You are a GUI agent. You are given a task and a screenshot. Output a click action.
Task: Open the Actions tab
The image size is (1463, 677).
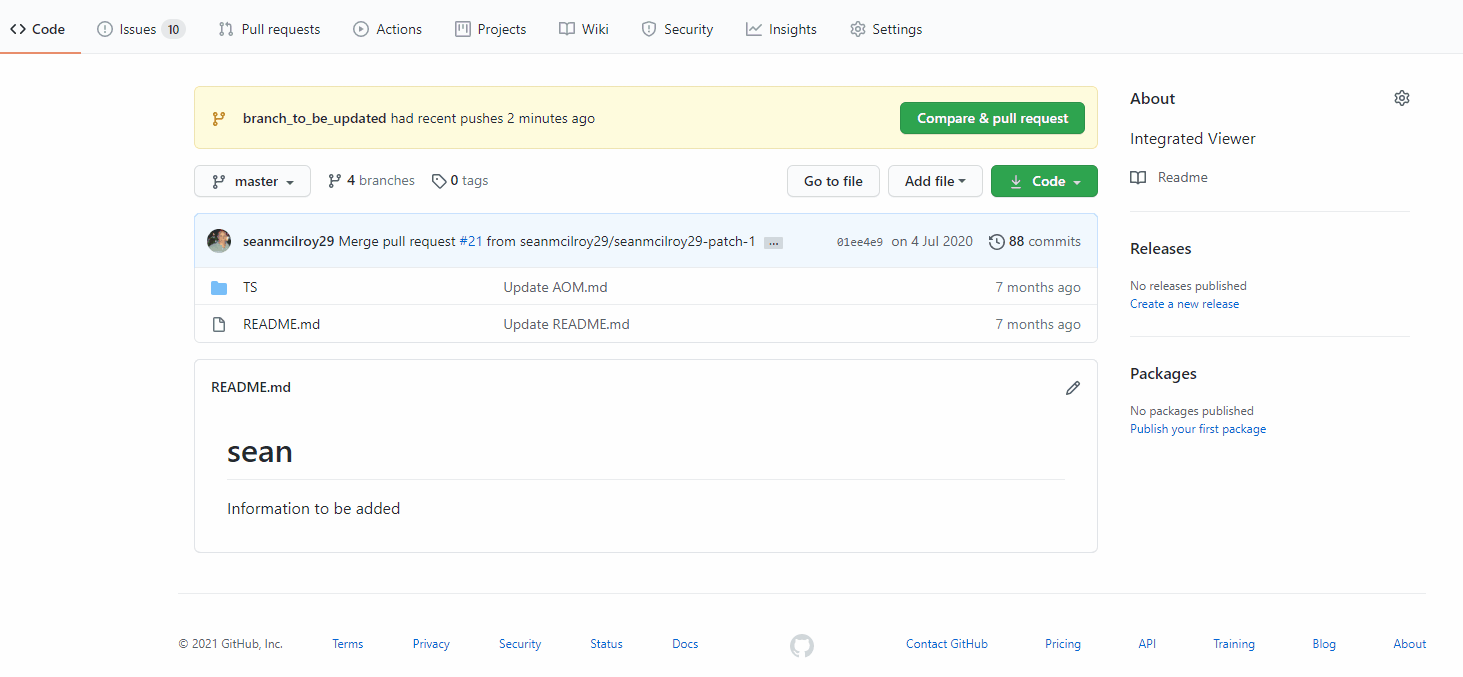coord(387,29)
